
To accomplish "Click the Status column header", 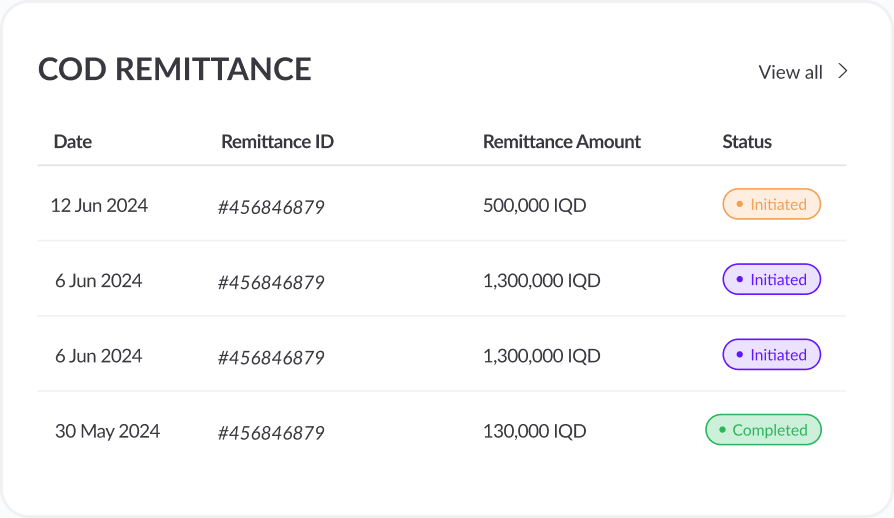I will pyautogui.click(x=747, y=141).
